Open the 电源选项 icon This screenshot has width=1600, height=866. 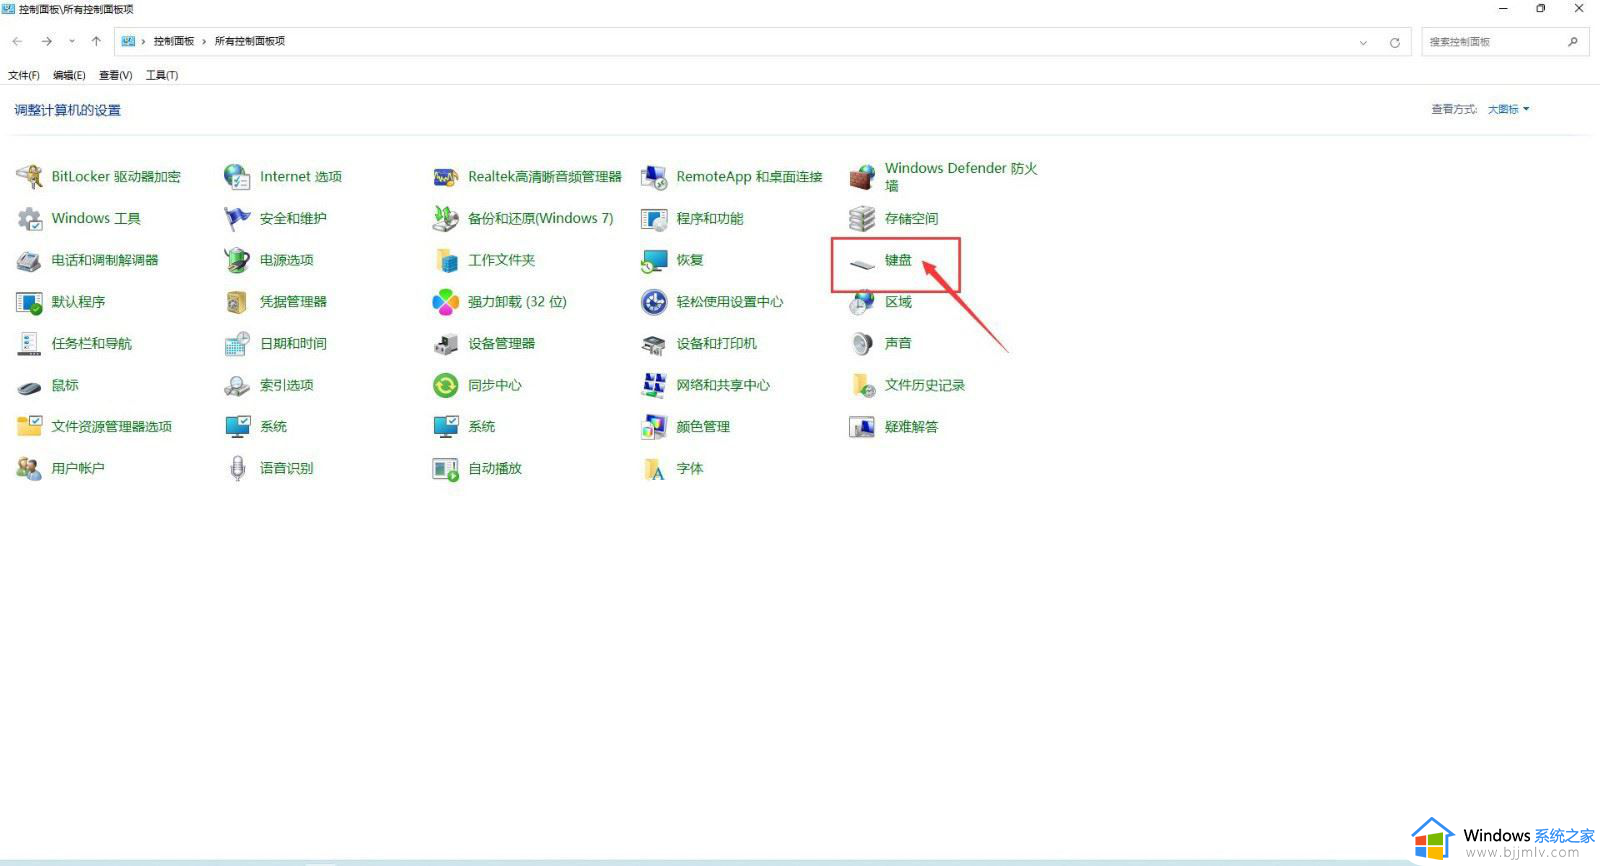tap(238, 261)
